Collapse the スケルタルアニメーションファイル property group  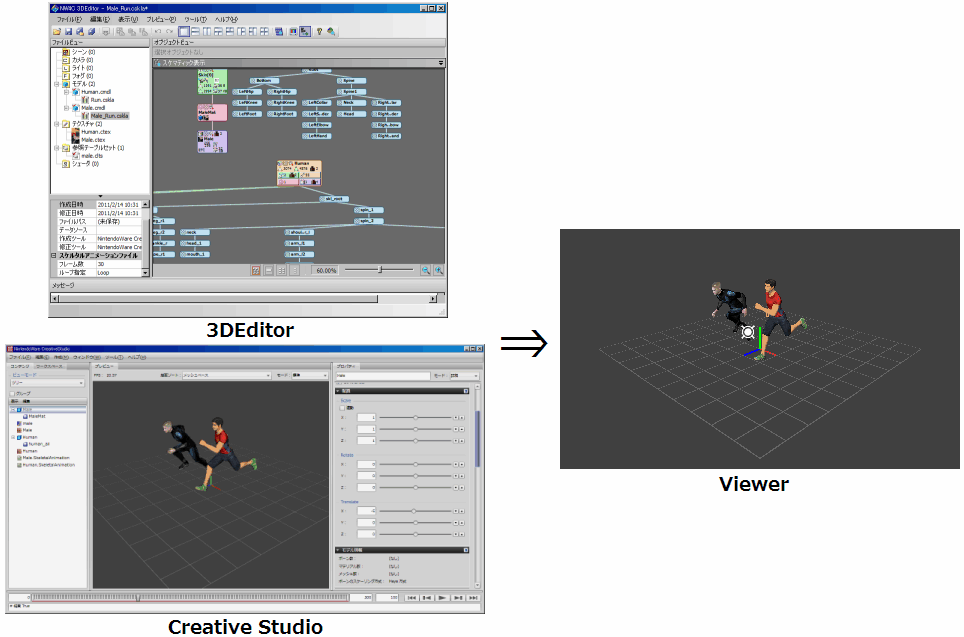click(53, 255)
